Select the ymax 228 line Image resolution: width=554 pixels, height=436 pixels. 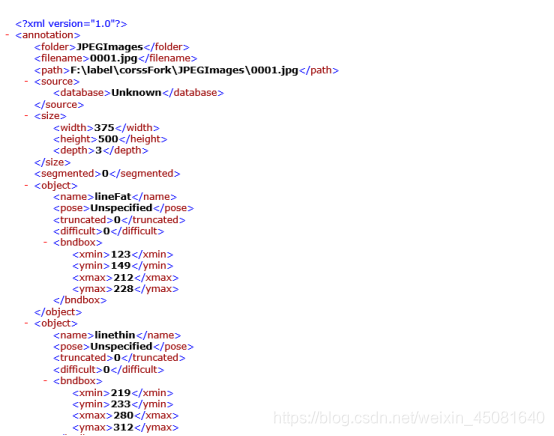125,289
